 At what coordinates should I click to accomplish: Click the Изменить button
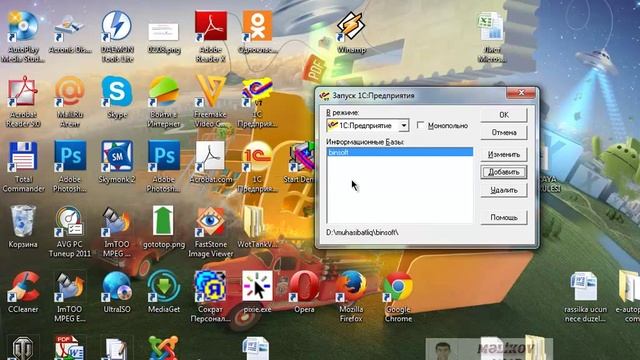tap(504, 155)
